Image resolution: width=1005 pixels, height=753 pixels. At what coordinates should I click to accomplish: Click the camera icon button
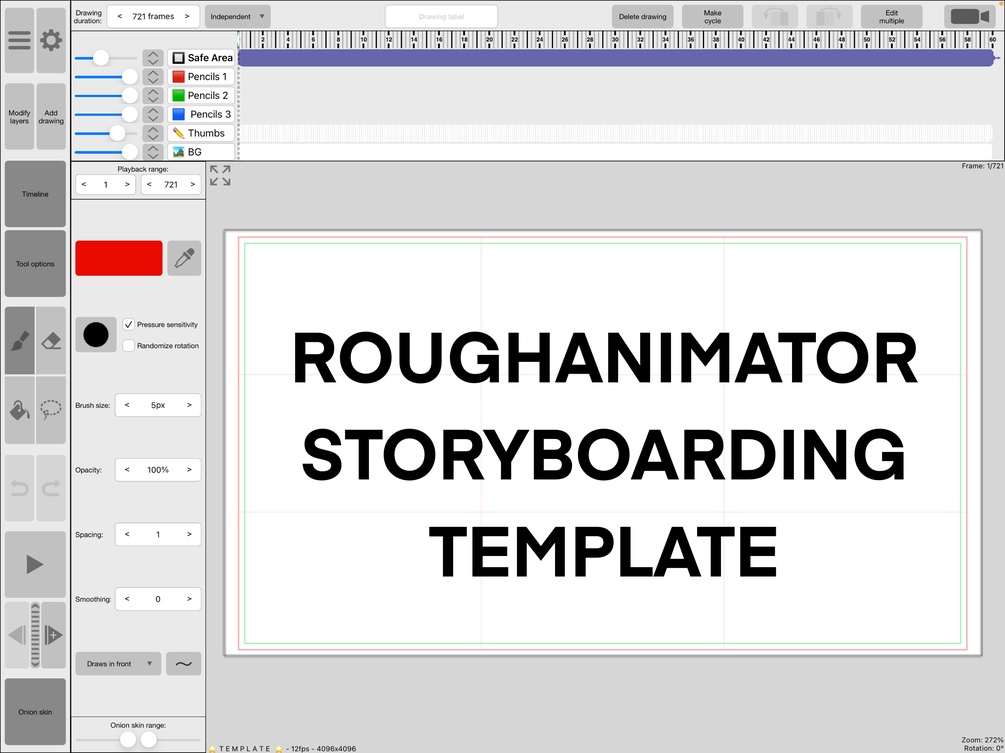click(969, 17)
